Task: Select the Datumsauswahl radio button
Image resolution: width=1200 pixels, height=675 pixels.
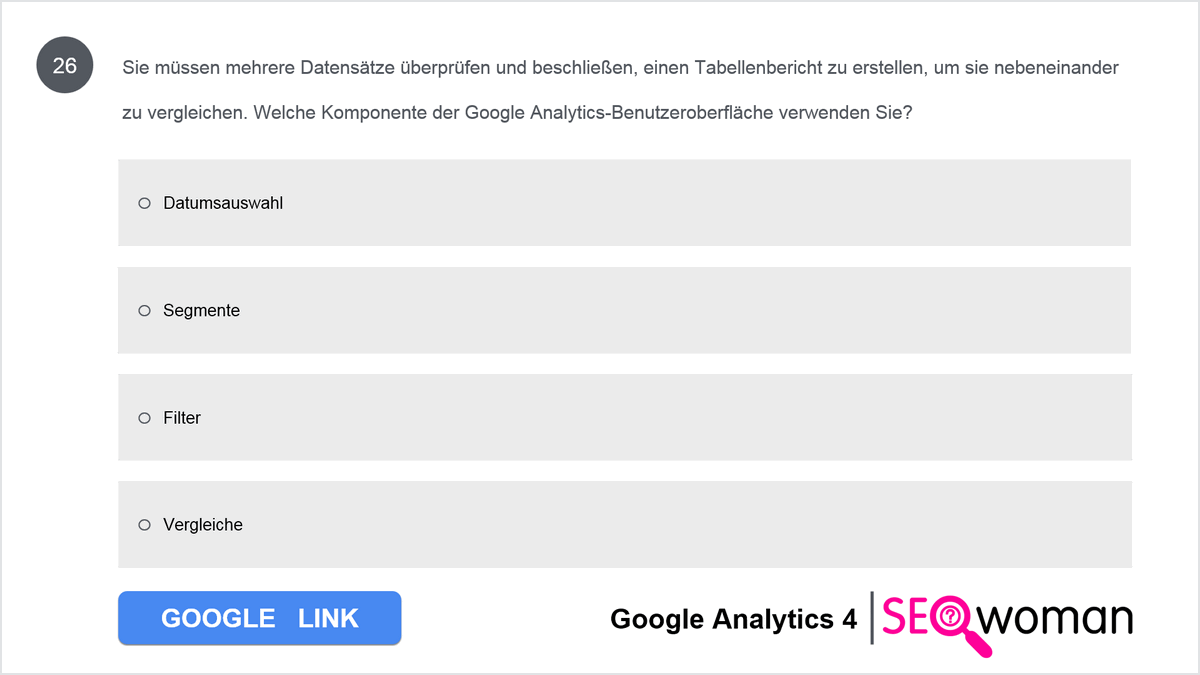Action: pyautogui.click(x=144, y=203)
